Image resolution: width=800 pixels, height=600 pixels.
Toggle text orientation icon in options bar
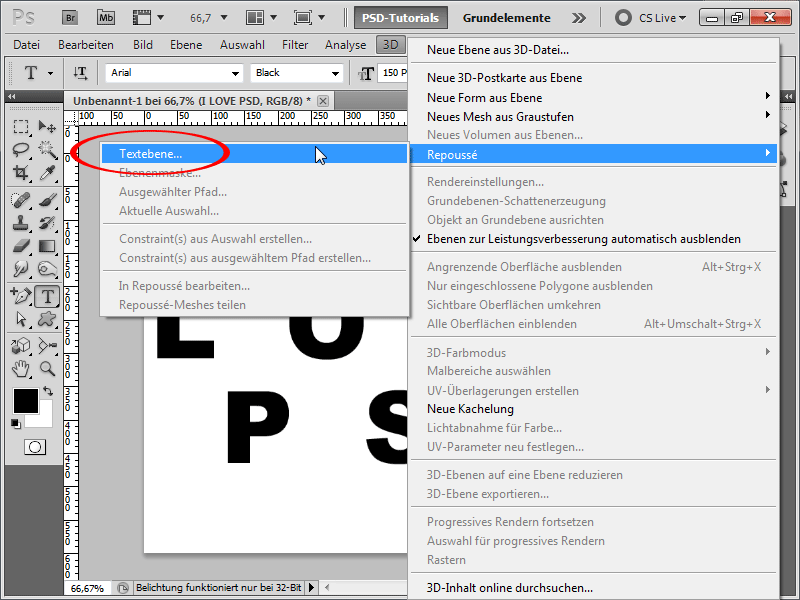pos(80,73)
